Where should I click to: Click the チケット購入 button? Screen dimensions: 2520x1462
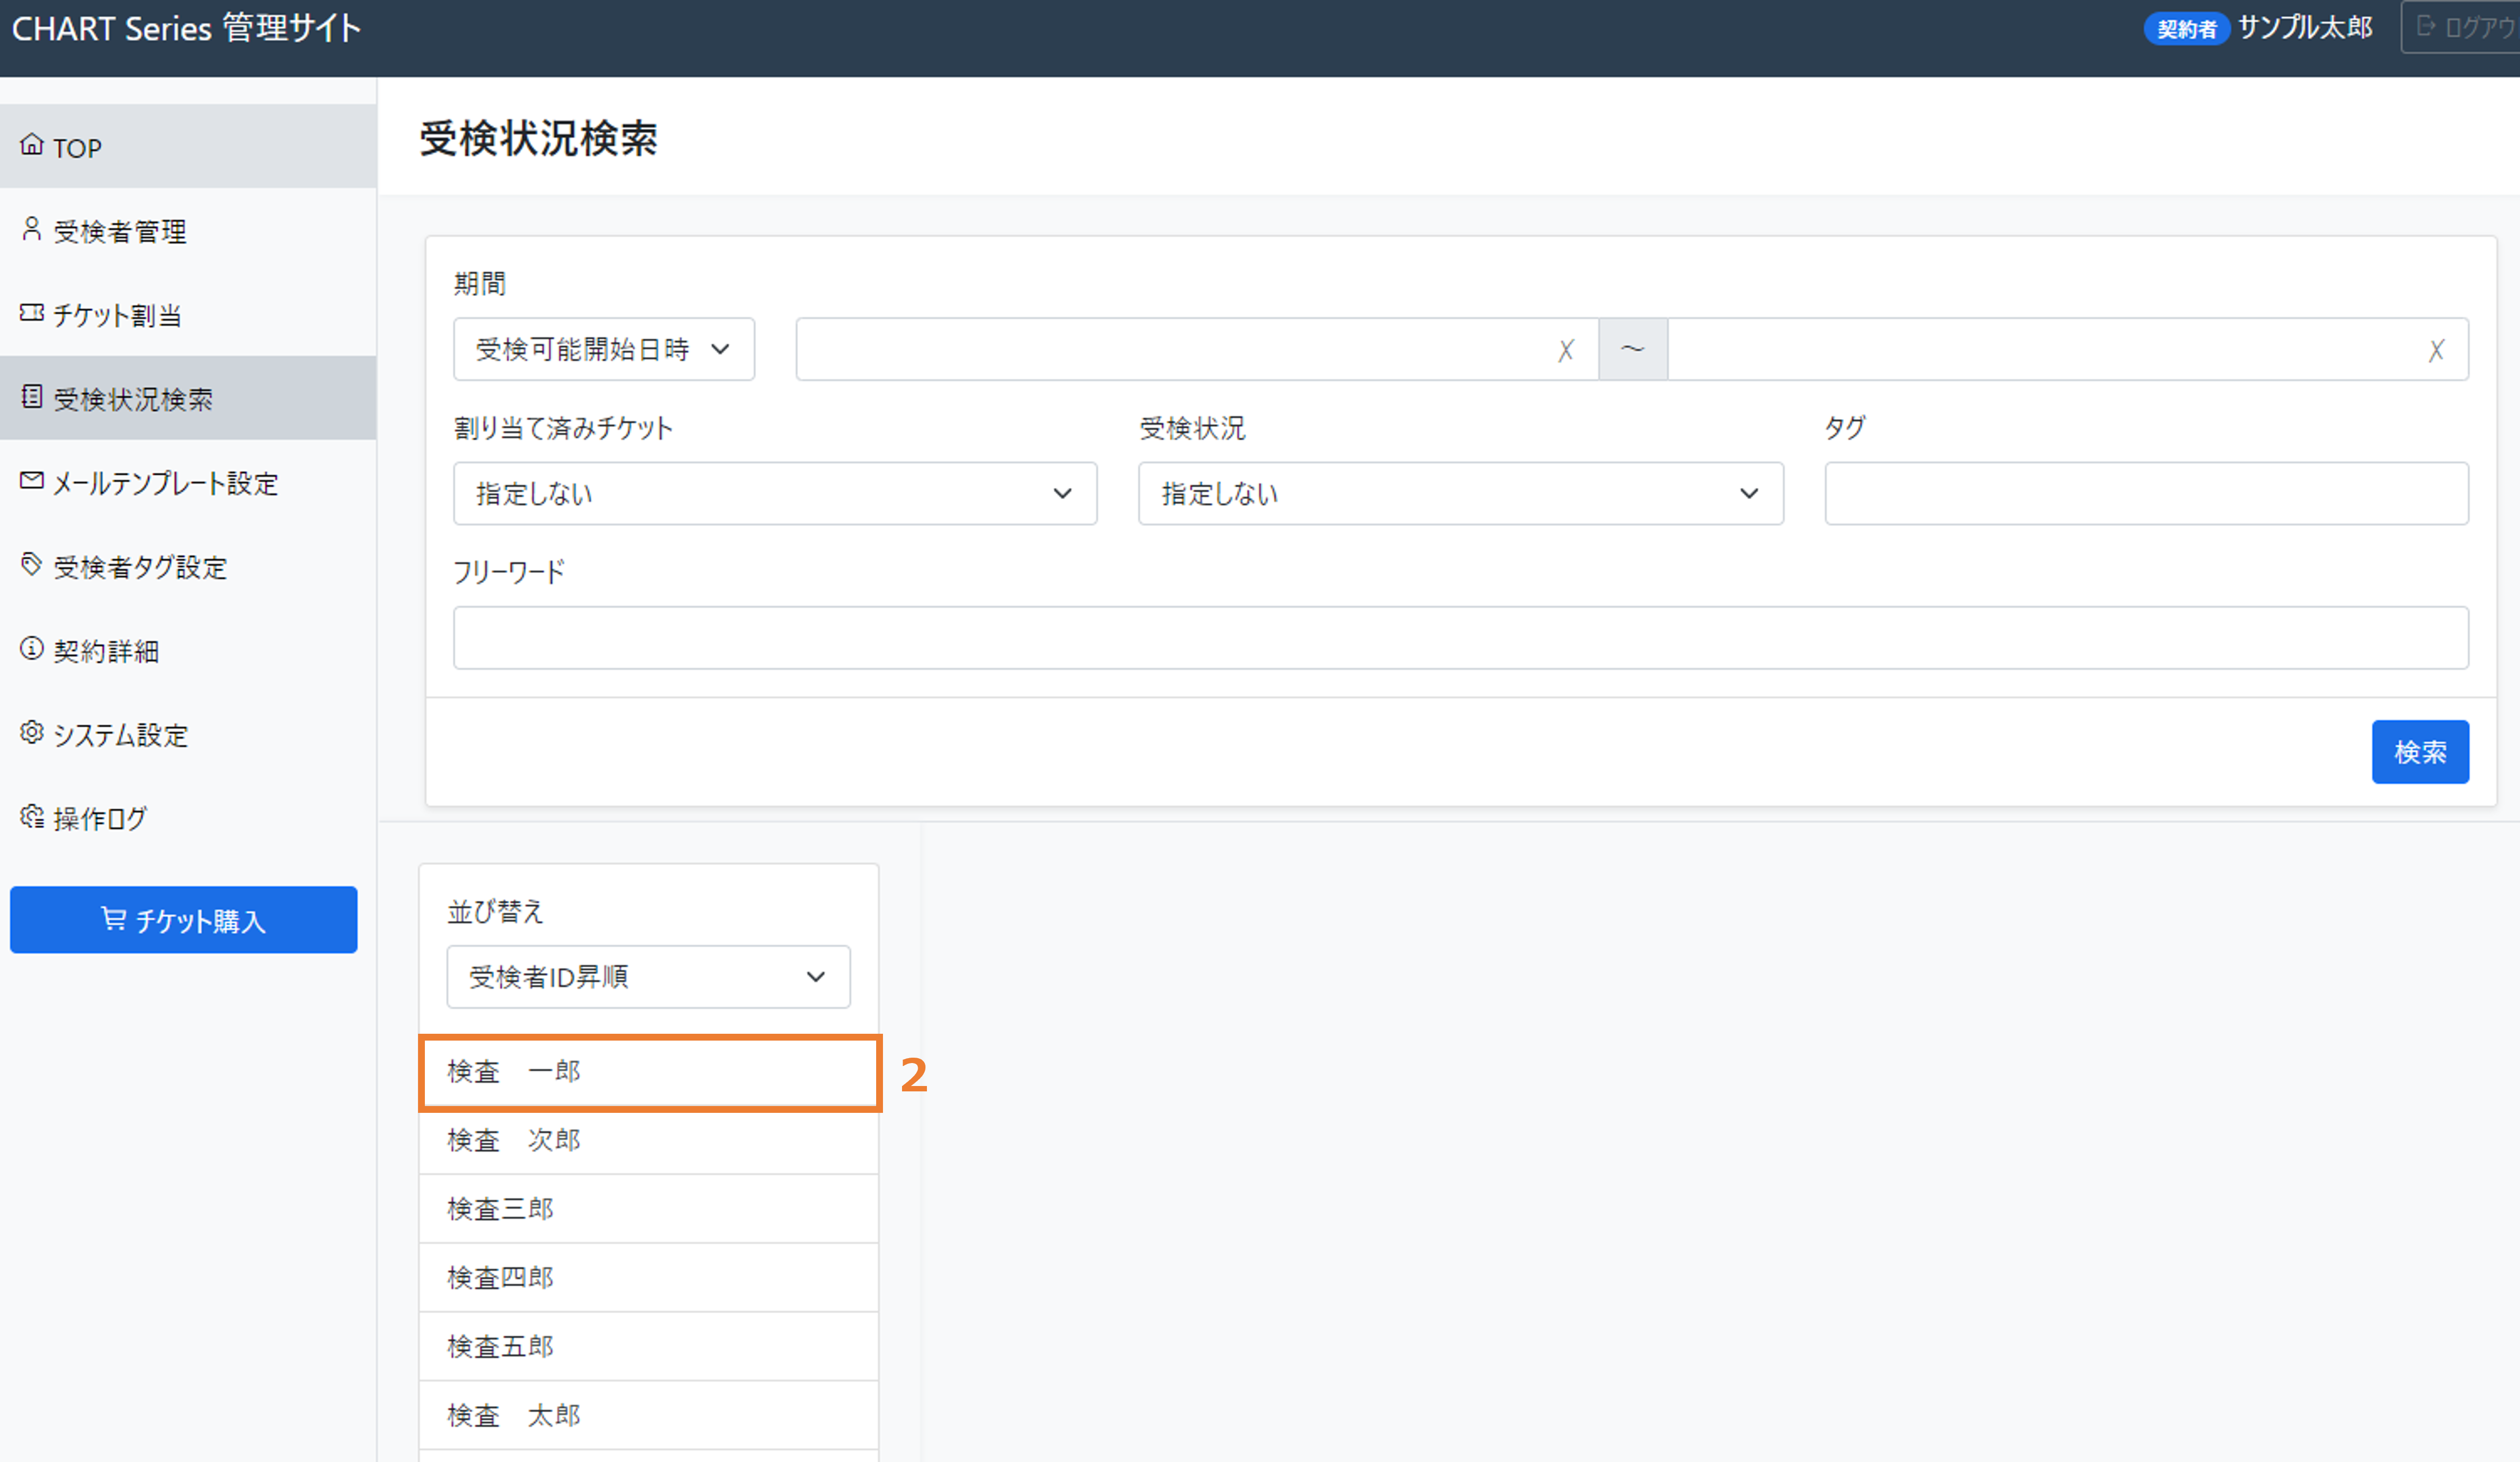184,919
